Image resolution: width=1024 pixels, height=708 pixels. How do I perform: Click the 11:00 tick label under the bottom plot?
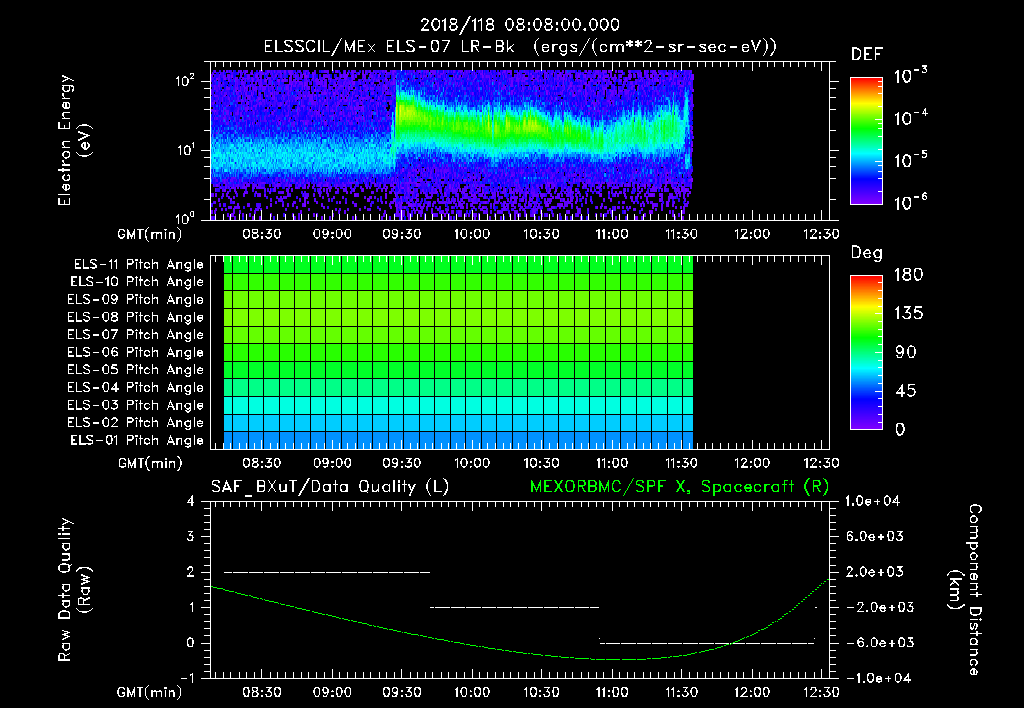tap(612, 692)
